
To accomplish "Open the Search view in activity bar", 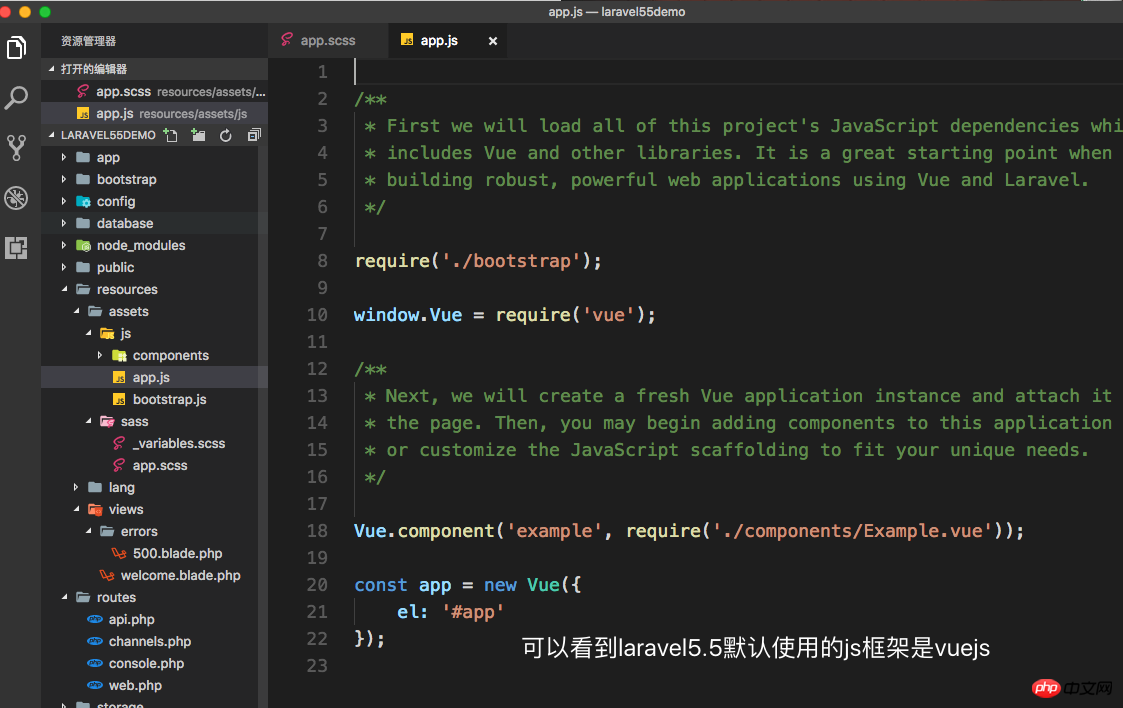I will coord(16,97).
